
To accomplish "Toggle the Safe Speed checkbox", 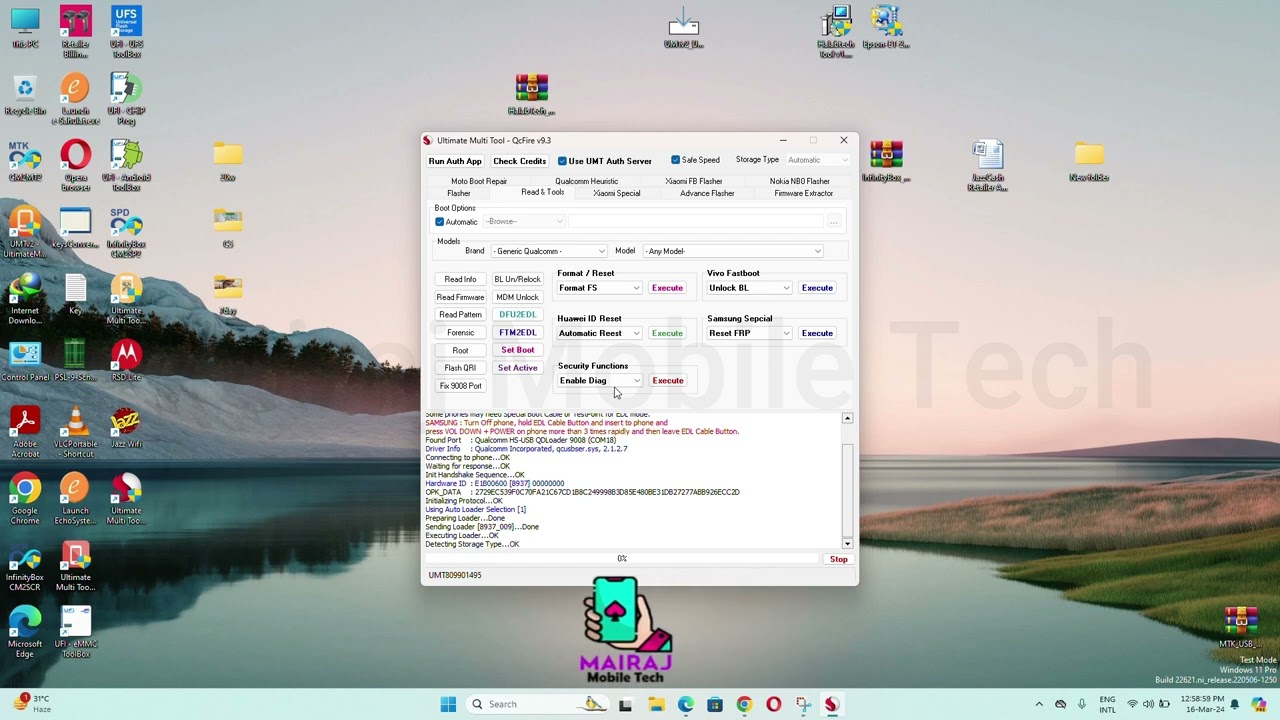I will coord(676,160).
